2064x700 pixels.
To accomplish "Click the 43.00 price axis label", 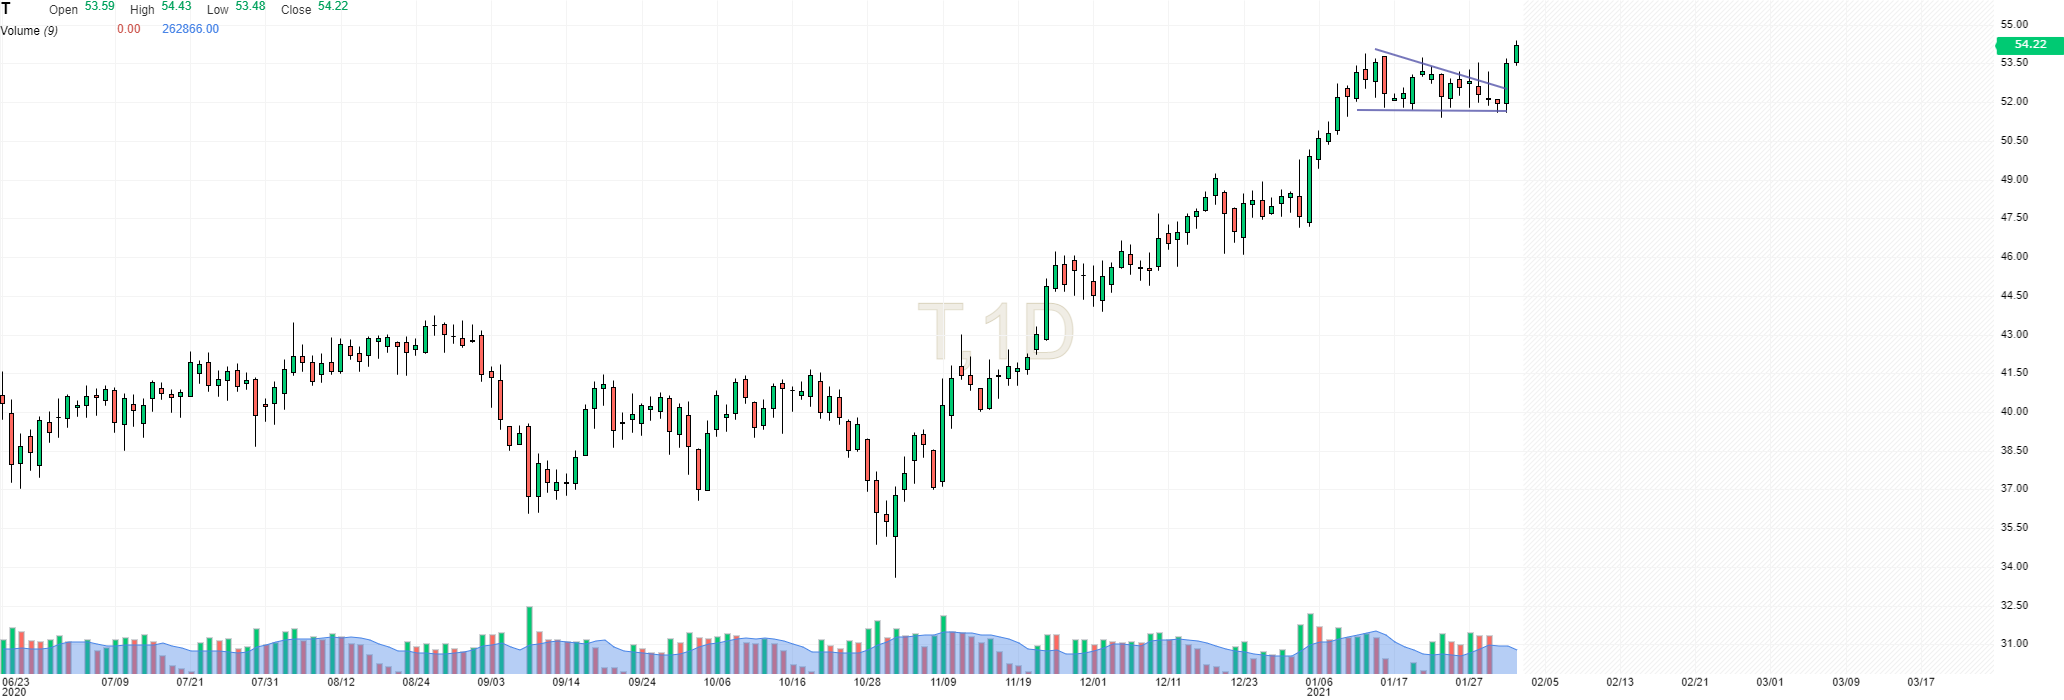I will pyautogui.click(x=2014, y=334).
